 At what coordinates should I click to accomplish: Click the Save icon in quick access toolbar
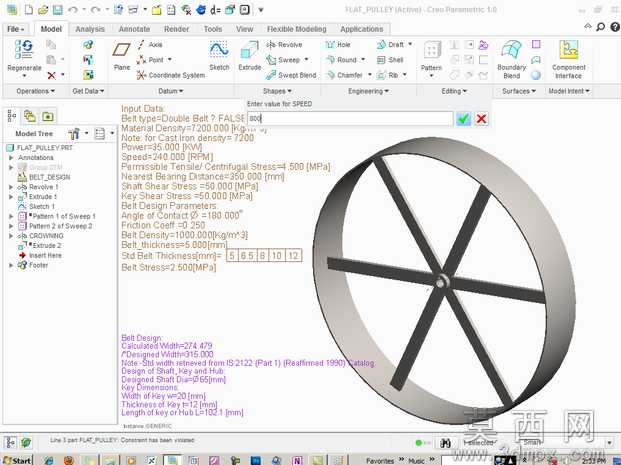(58, 10)
